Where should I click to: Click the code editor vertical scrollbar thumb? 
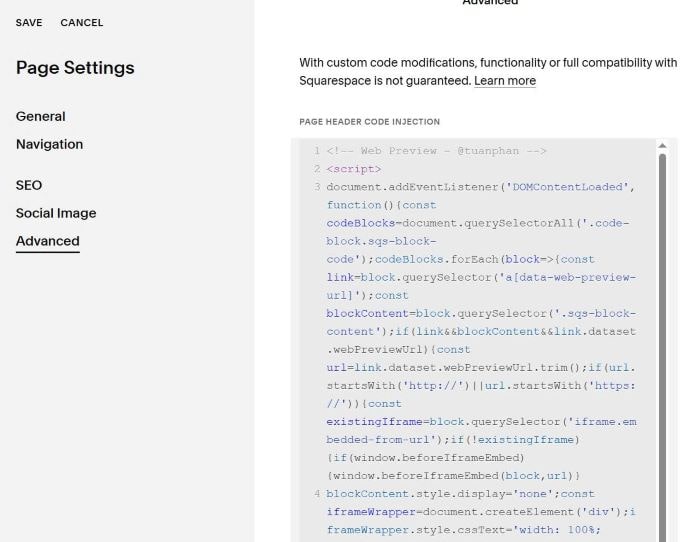(x=662, y=348)
